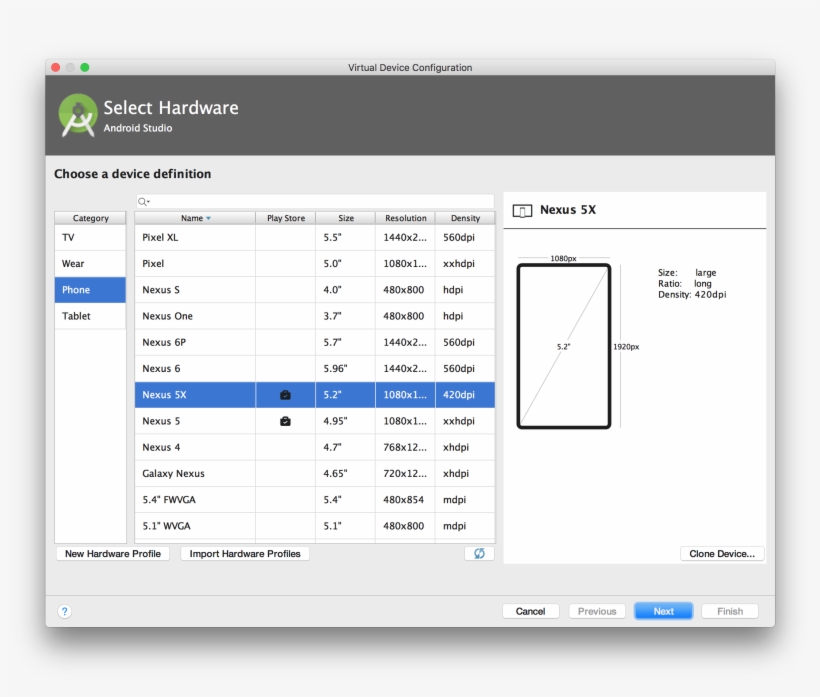820x697 pixels.
Task: Click the refresh device list icon
Action: pos(479,553)
